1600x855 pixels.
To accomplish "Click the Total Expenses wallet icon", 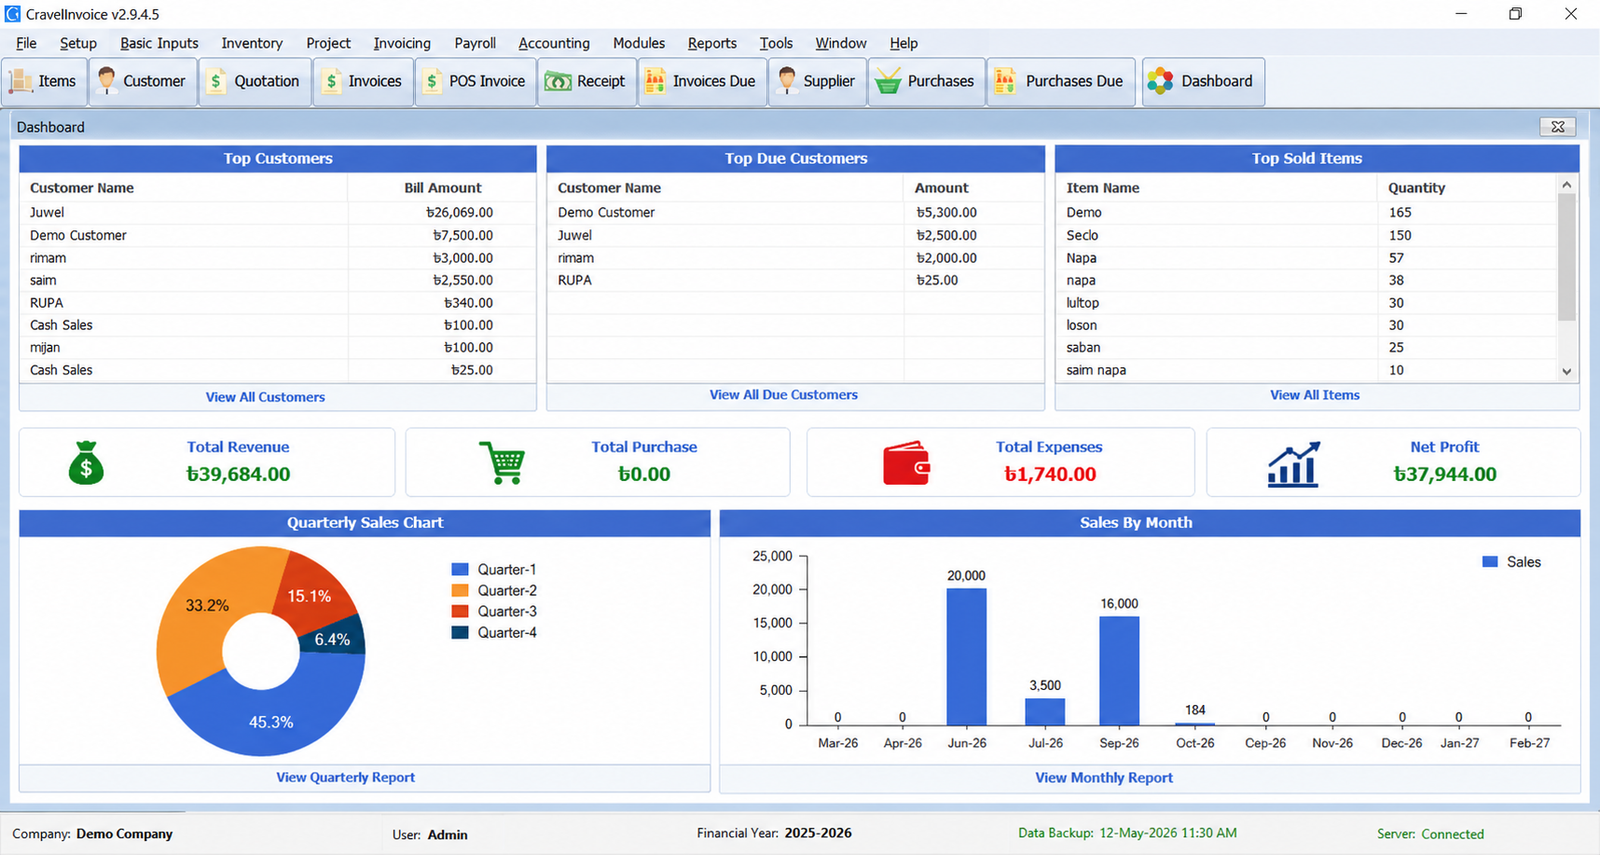I will click(907, 463).
